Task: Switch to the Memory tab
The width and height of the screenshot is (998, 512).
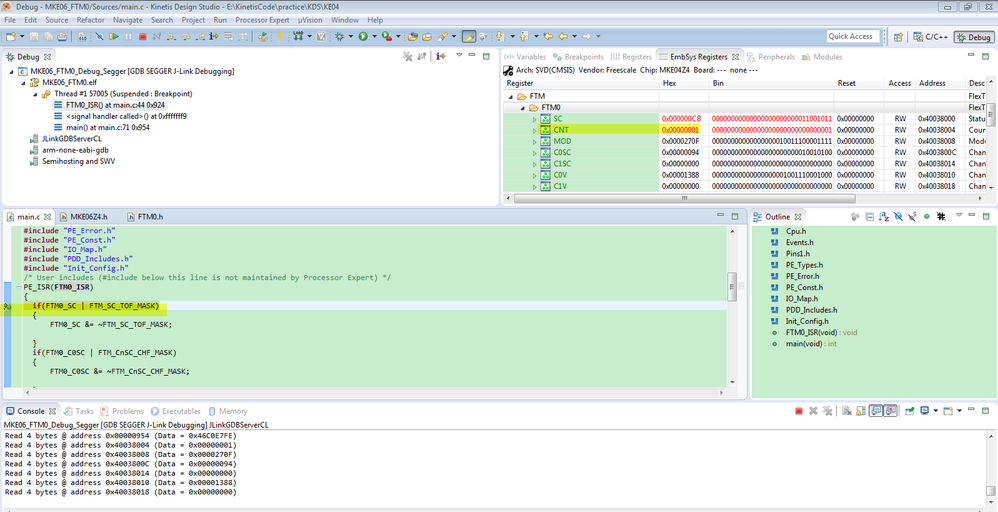Action: pos(228,411)
